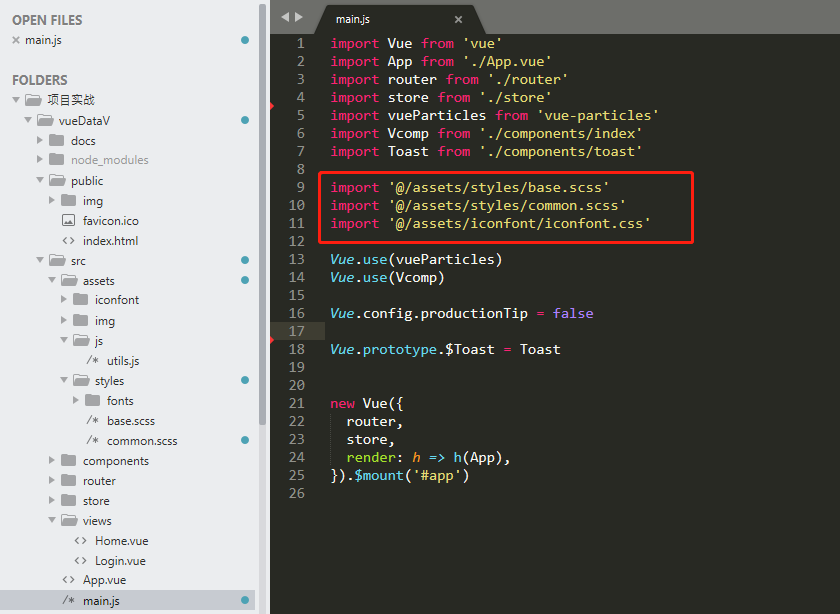Open App.vue in the src folder
The width and height of the screenshot is (840, 614).
point(104,580)
